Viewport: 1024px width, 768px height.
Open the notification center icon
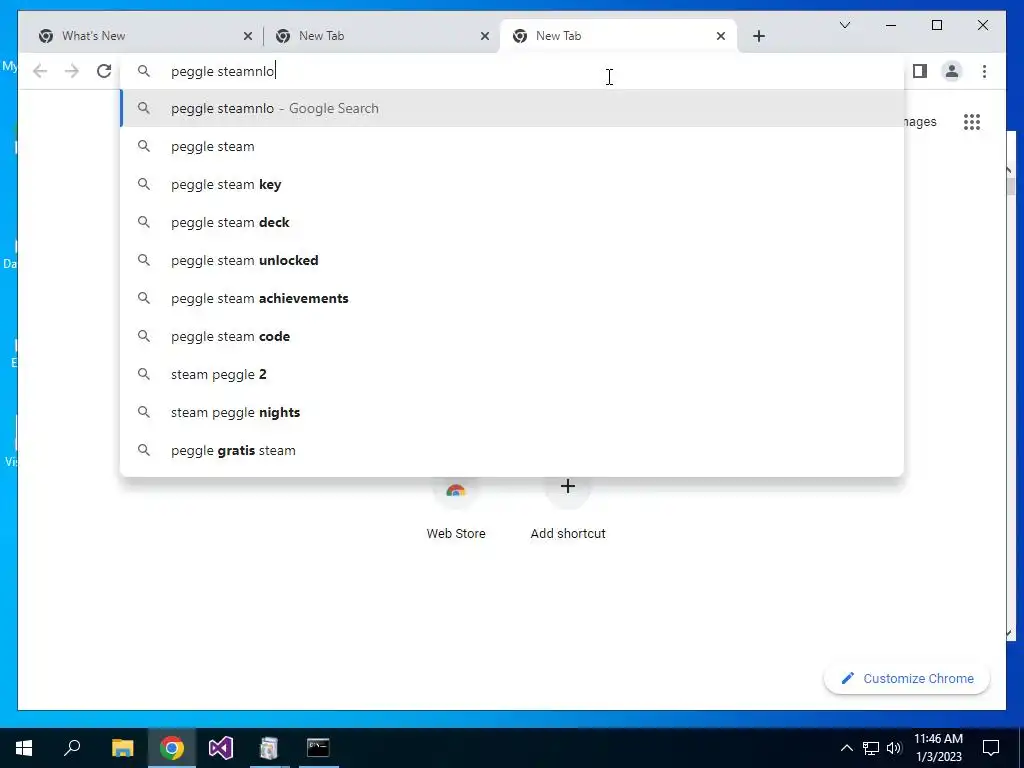(x=991, y=748)
